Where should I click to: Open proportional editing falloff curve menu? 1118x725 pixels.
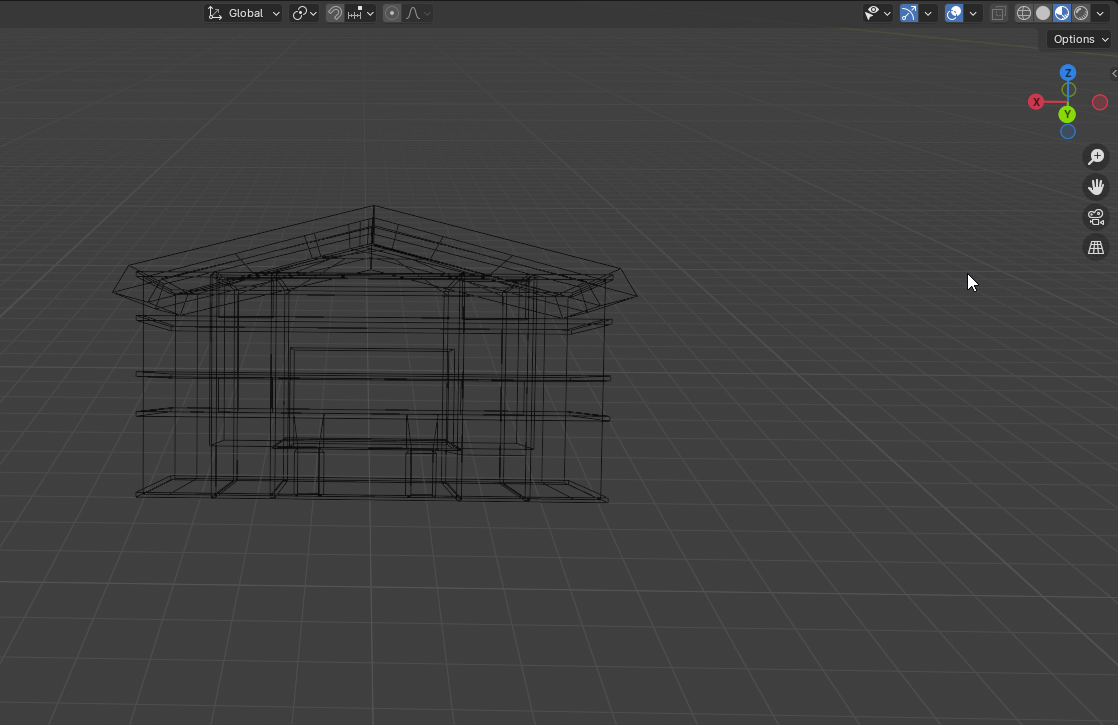[x=418, y=13]
